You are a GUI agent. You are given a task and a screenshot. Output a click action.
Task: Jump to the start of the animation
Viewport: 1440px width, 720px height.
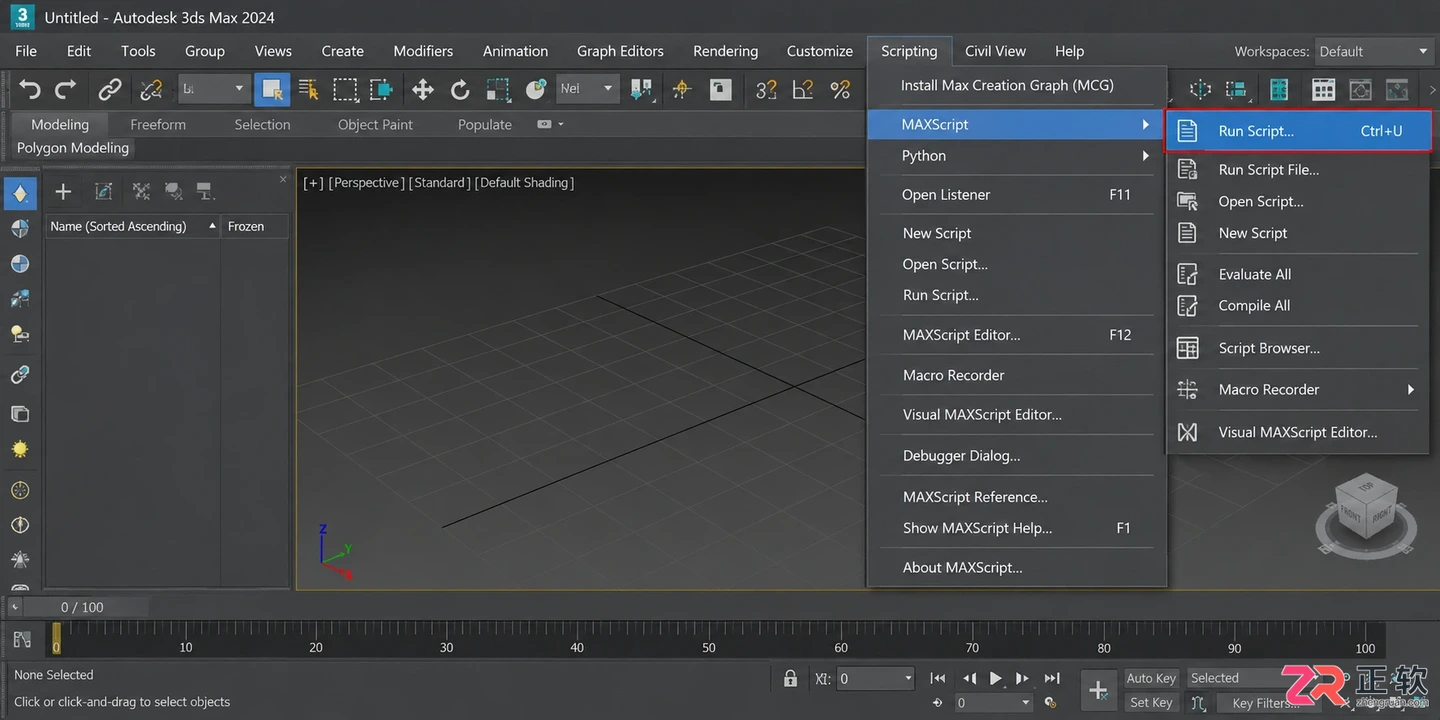[938, 678]
